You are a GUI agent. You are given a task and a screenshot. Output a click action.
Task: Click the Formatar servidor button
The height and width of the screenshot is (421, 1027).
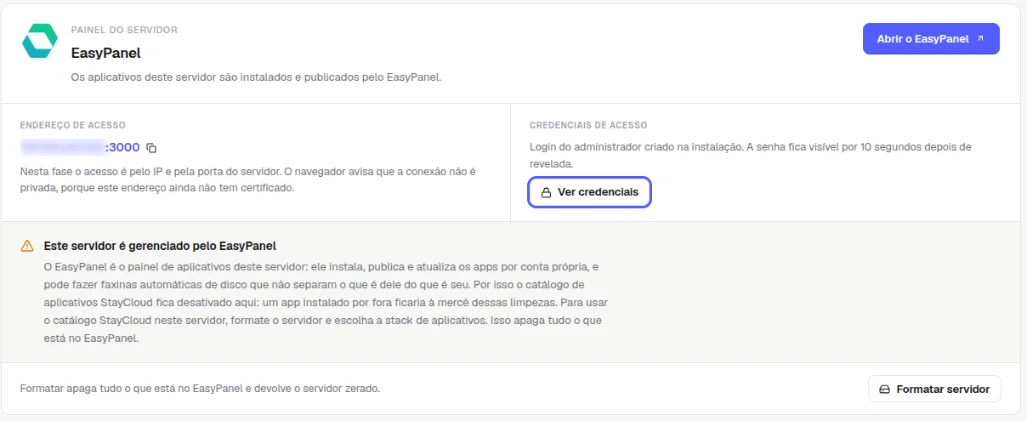point(935,389)
